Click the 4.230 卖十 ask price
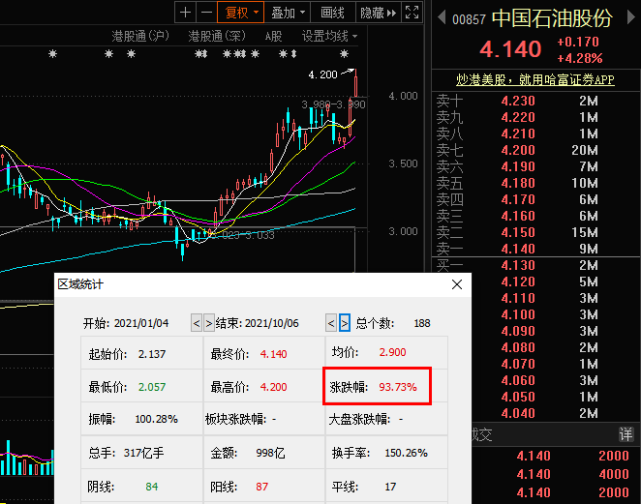Viewport: 641px width, 504px height. point(518,101)
